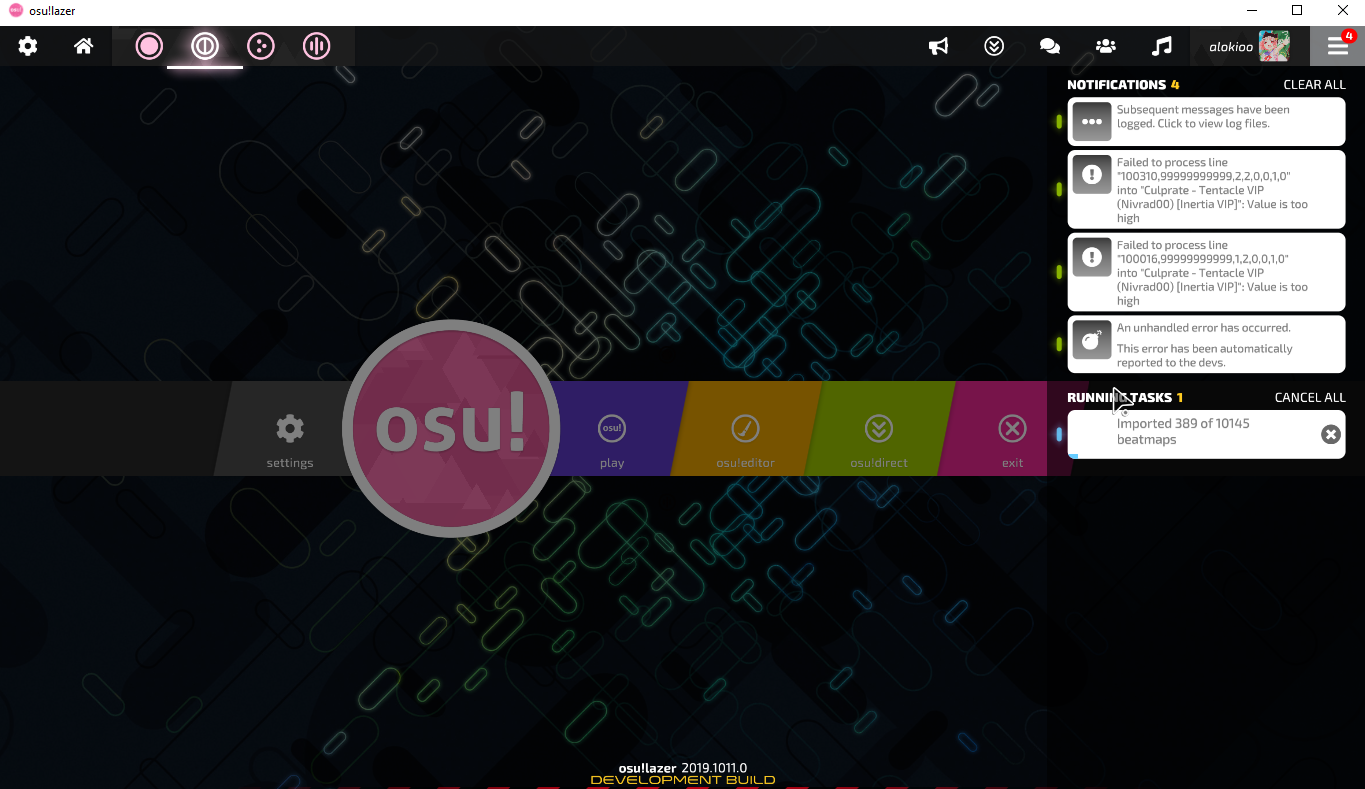Switch to the osu!catch ruleset
Screen dimensions: 1365x789
260,45
